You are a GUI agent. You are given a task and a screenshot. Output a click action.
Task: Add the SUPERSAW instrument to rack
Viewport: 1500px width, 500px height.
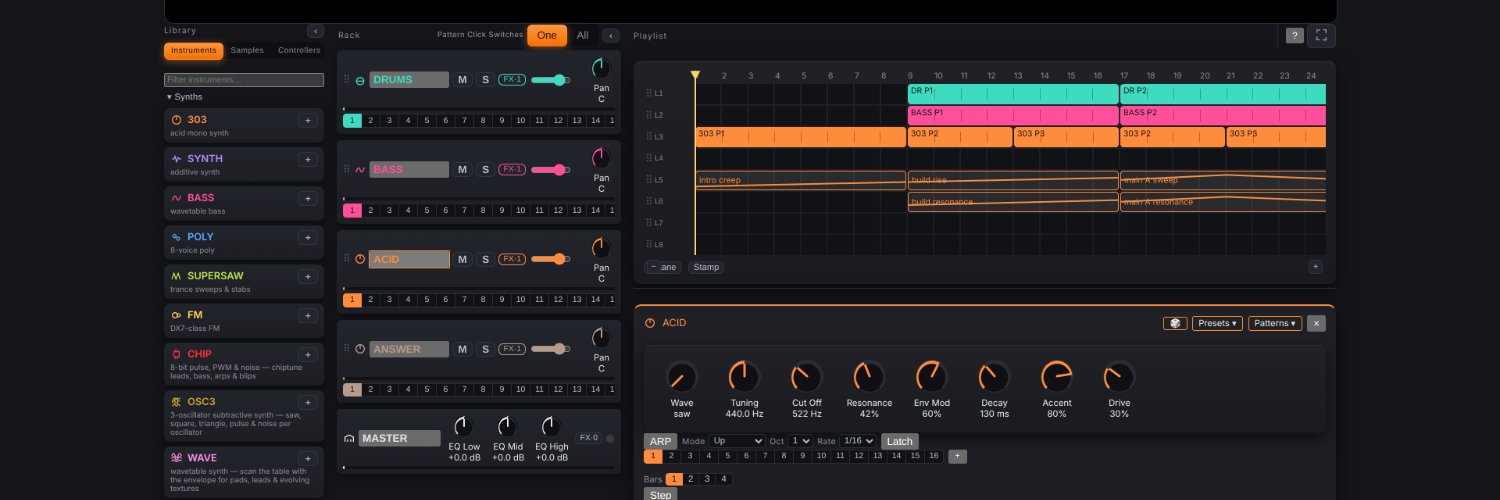tap(308, 276)
